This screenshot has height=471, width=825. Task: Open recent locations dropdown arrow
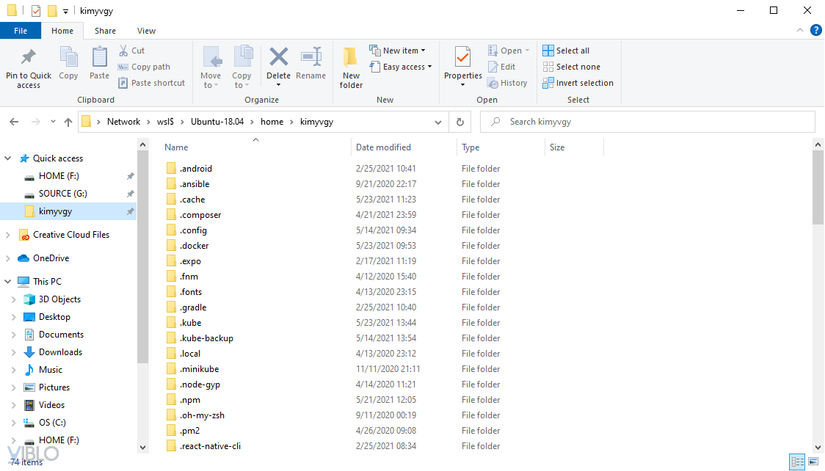pos(53,122)
